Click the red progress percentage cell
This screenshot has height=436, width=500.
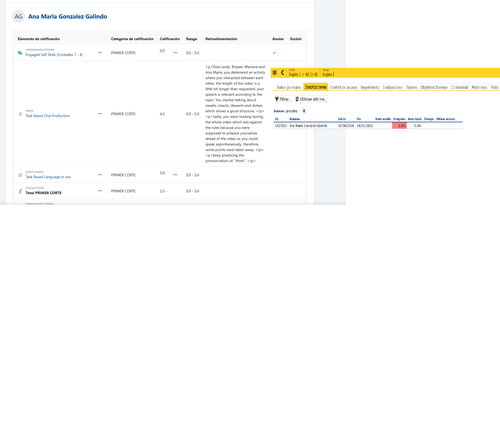tap(399, 126)
